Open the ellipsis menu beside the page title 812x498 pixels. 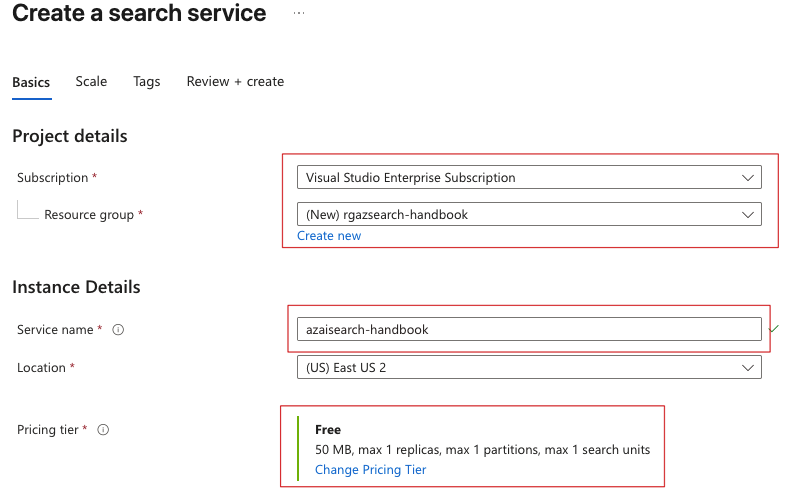[x=299, y=13]
